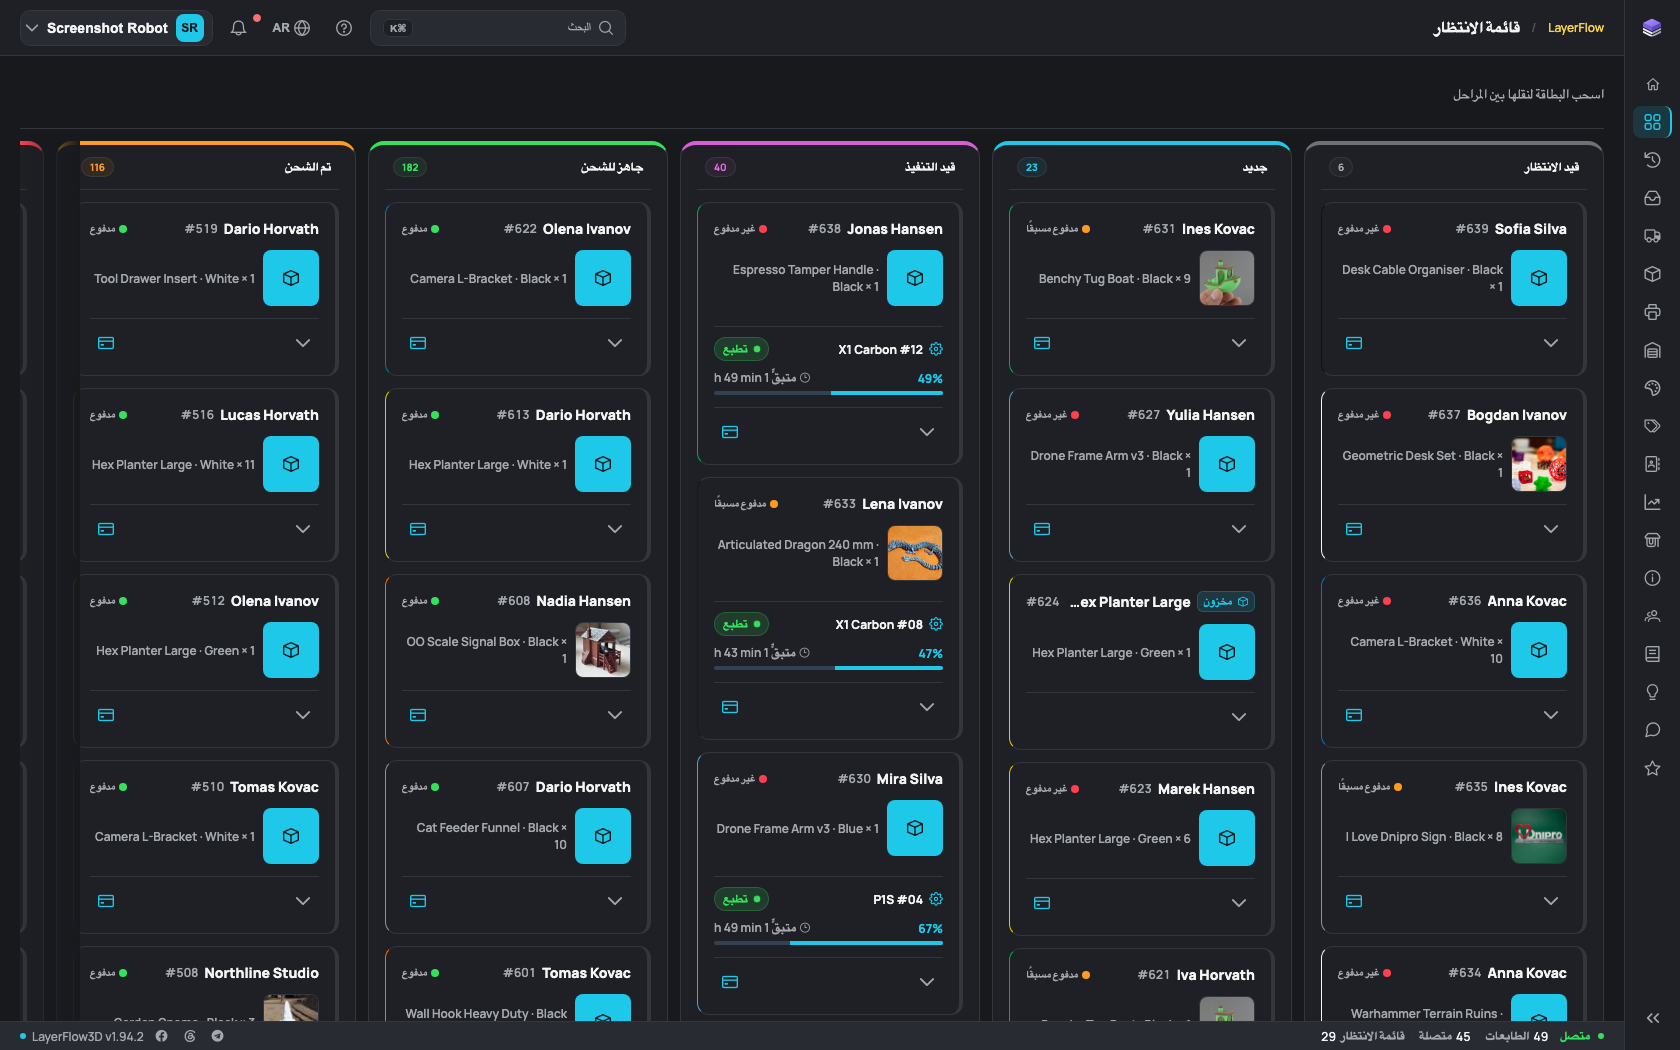1680x1050 pixels.
Task: Expand order #622 Olena Ivanov card
Action: (615, 343)
